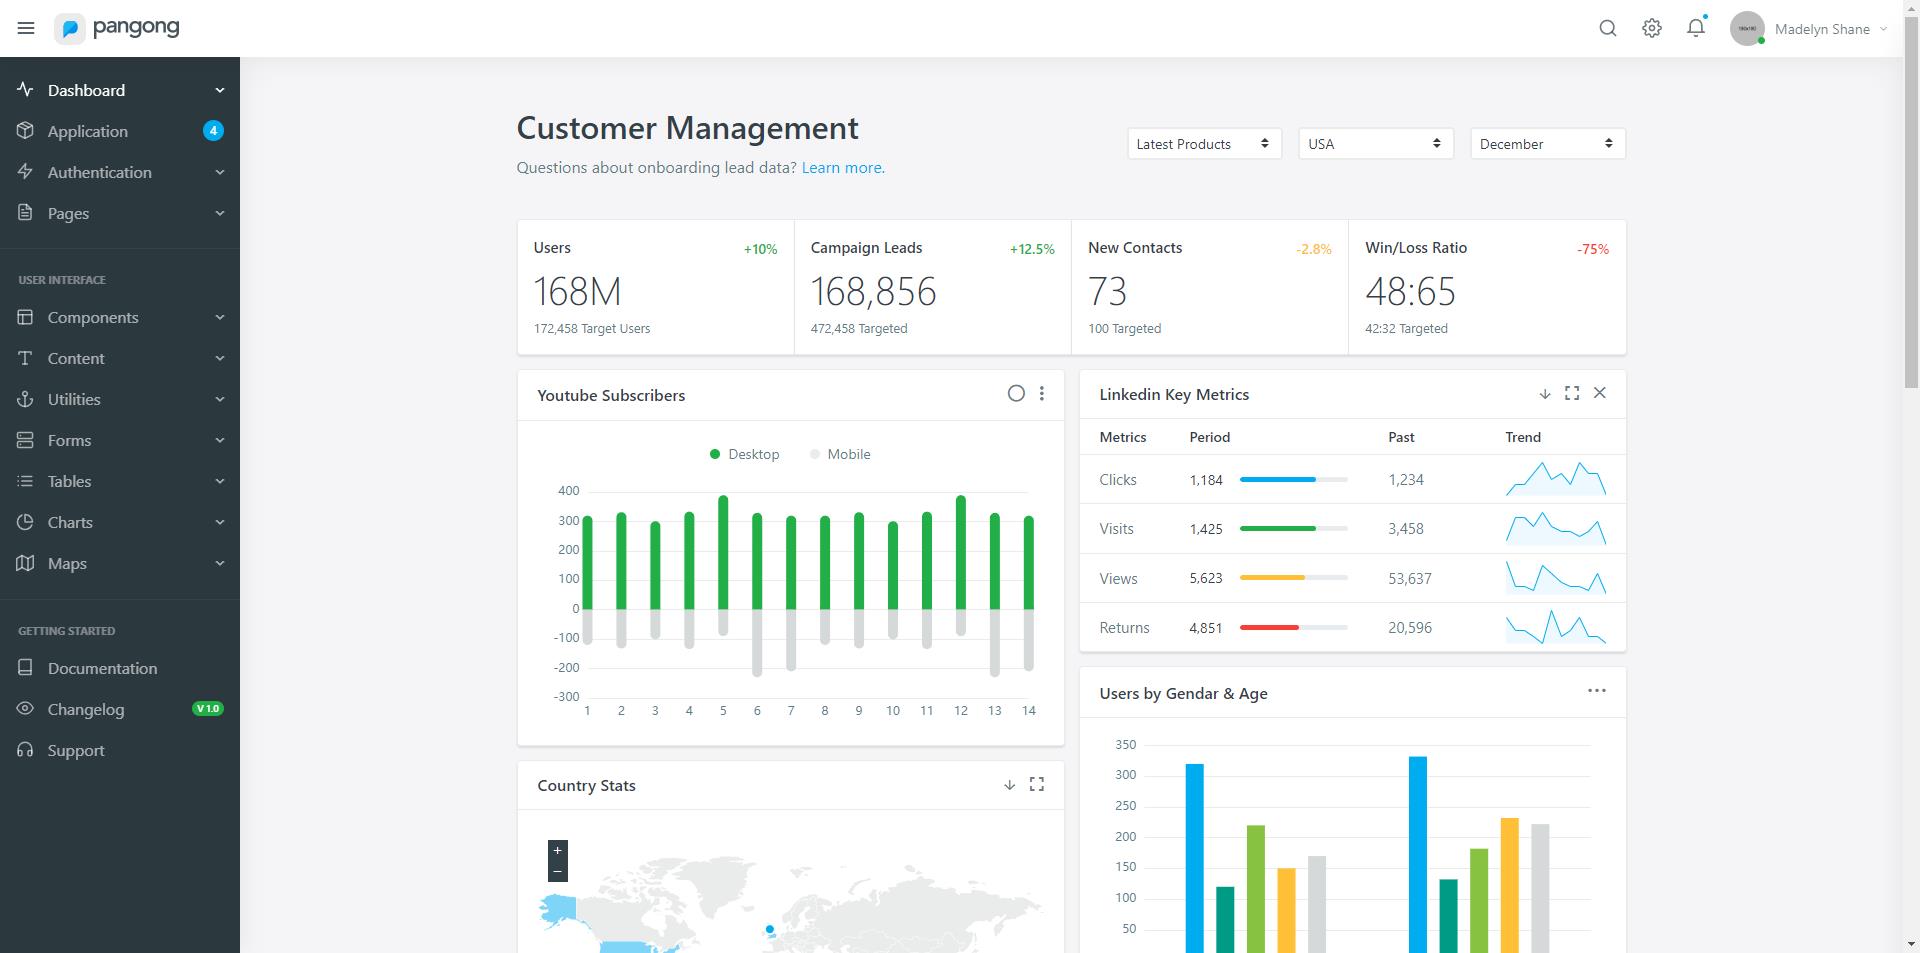Open the Changelog link
Screen dimensions: 1920x953
point(120,709)
